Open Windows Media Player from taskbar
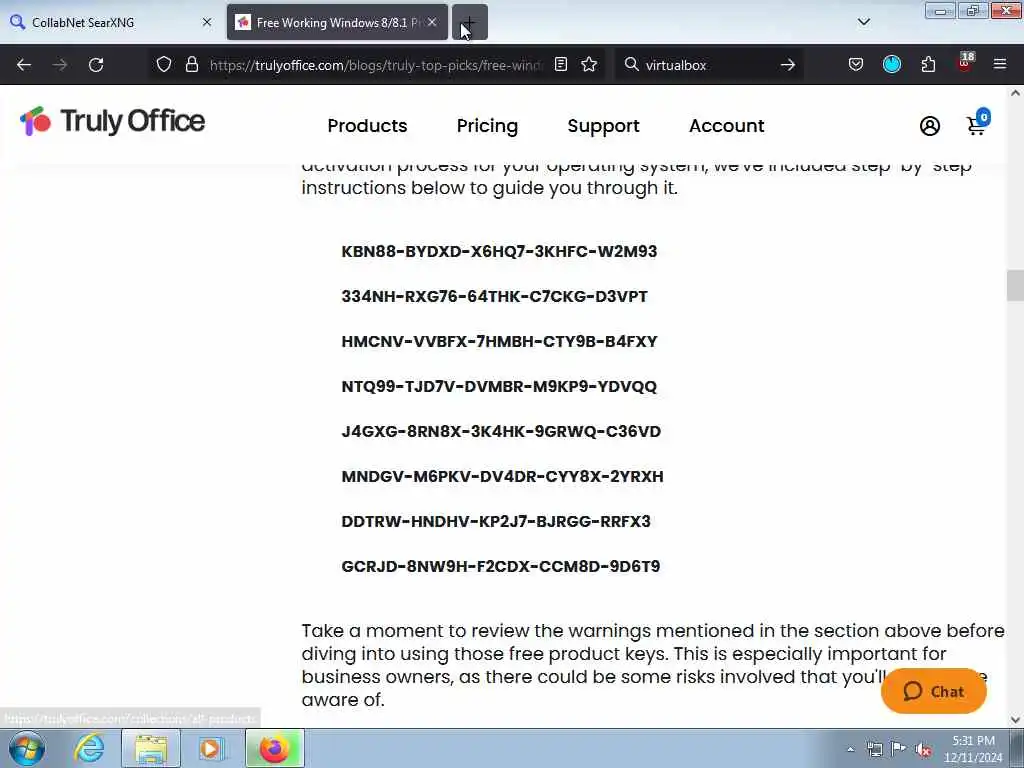Viewport: 1024px width, 768px height. tap(210, 748)
